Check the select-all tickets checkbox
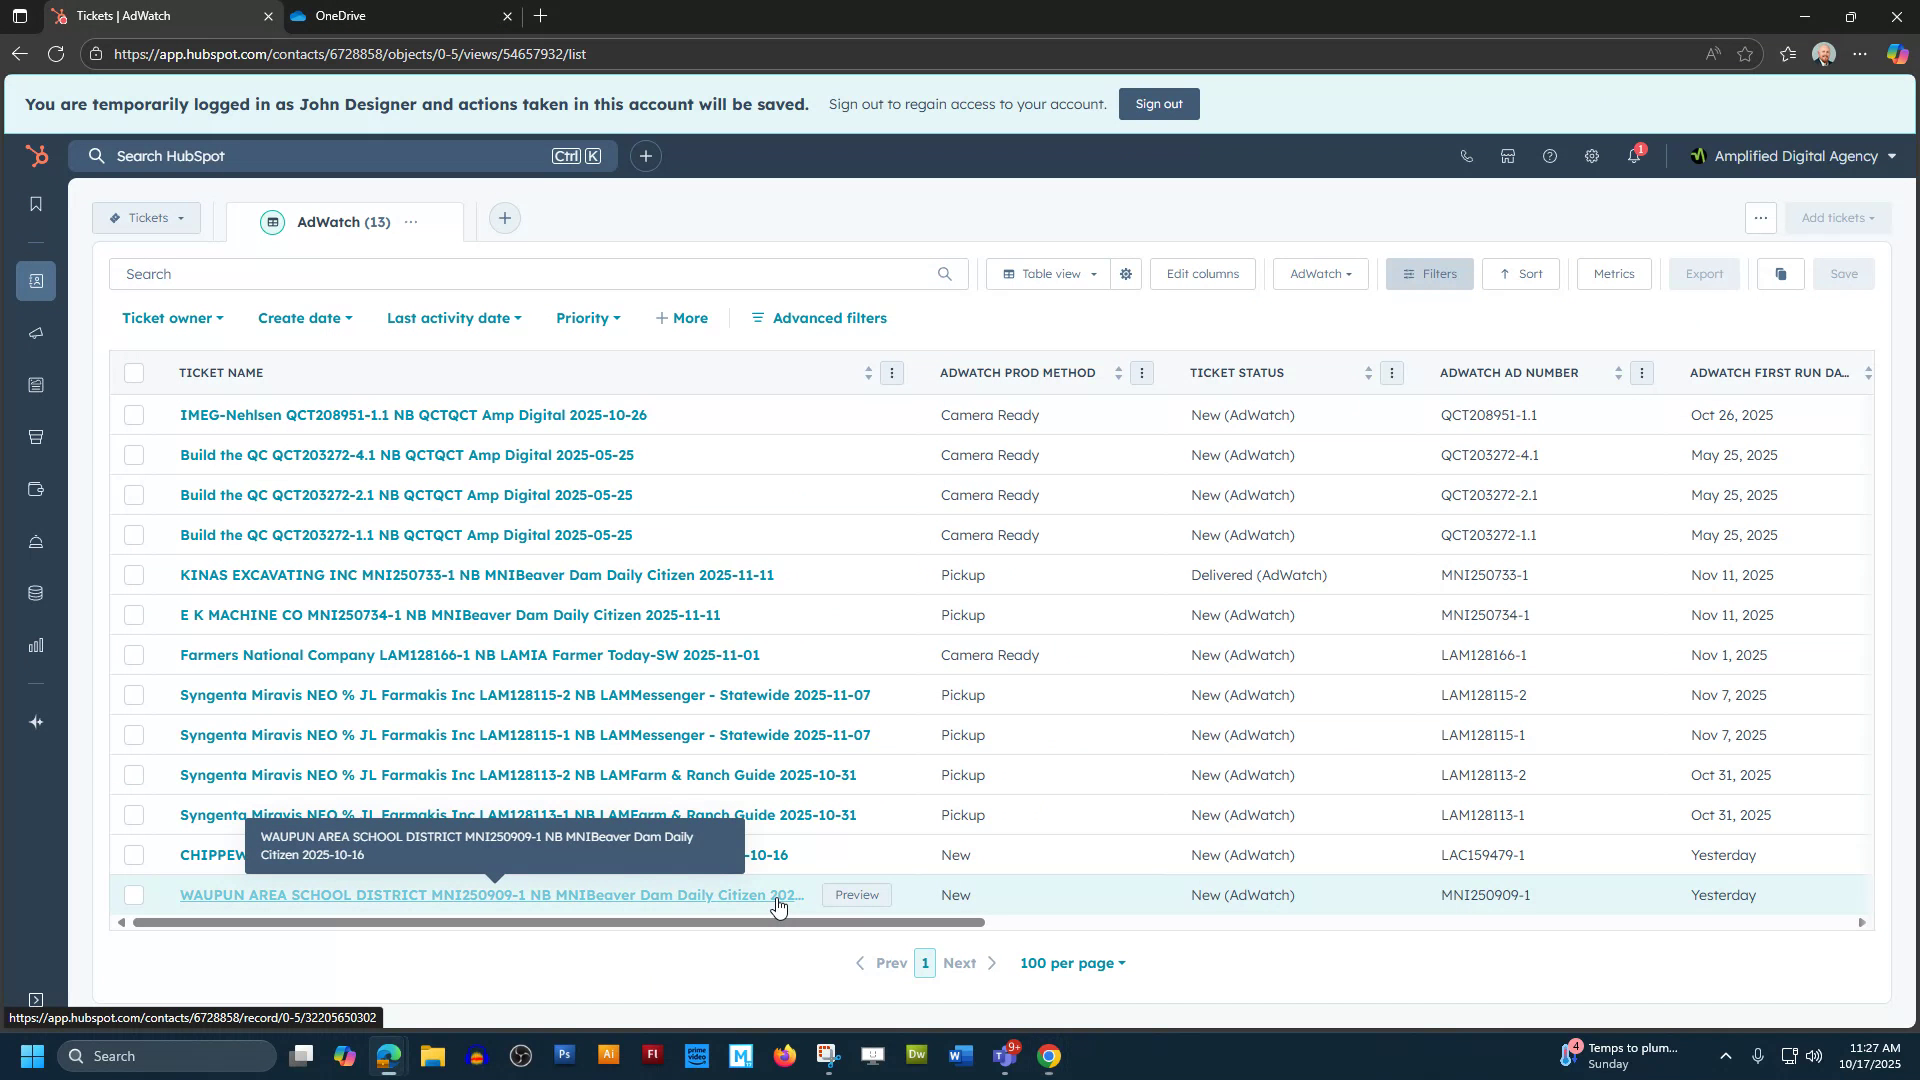 pyautogui.click(x=133, y=372)
